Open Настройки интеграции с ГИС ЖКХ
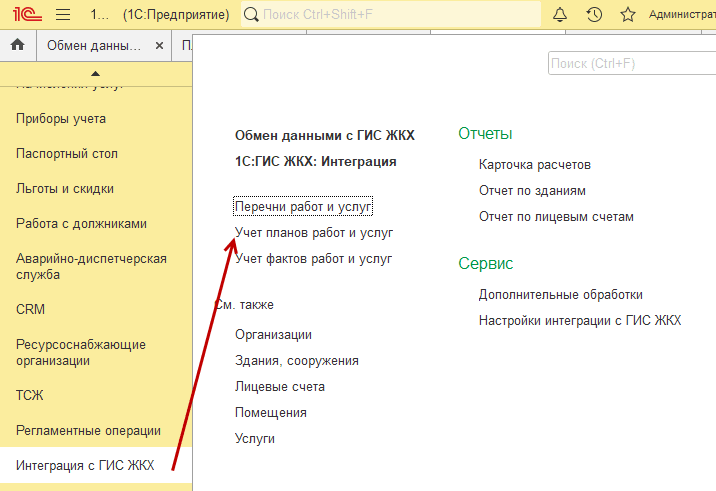 (x=580, y=321)
